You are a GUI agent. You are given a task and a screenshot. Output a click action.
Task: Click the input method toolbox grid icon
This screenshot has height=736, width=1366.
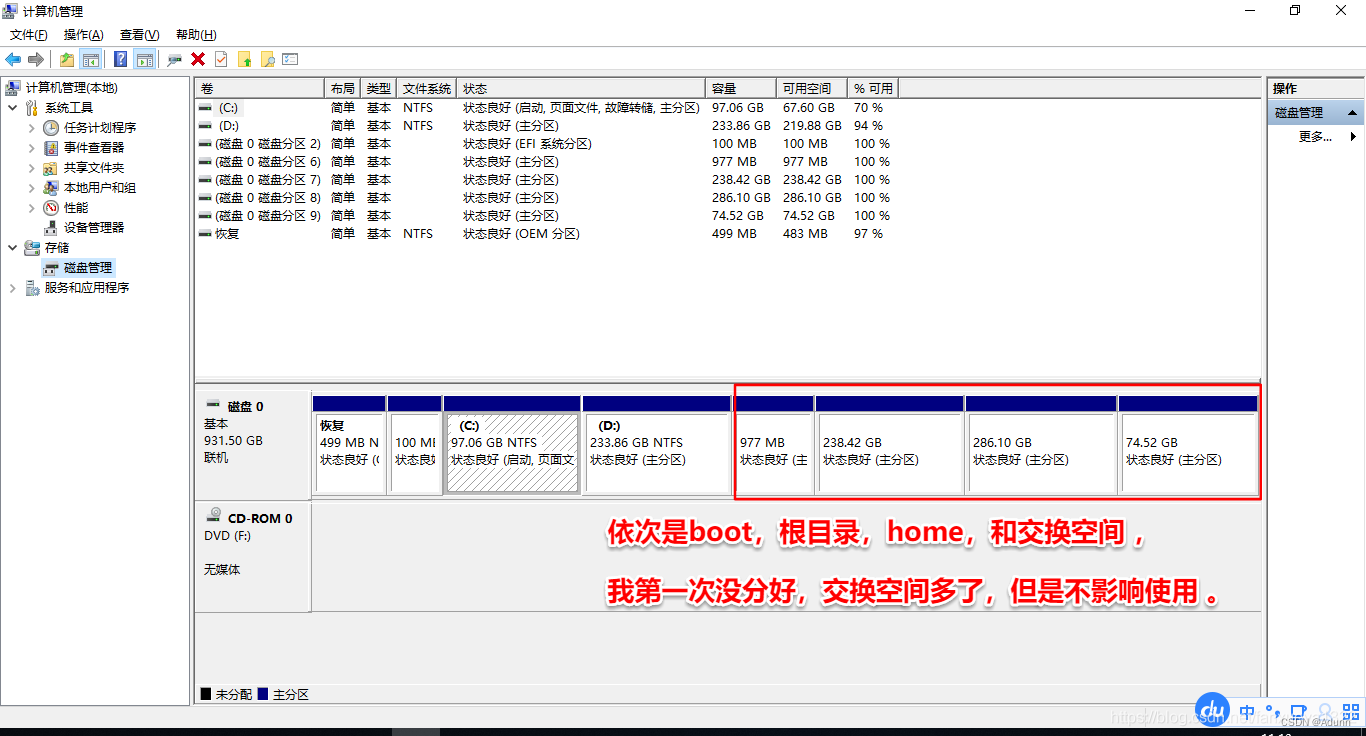coord(1351,712)
